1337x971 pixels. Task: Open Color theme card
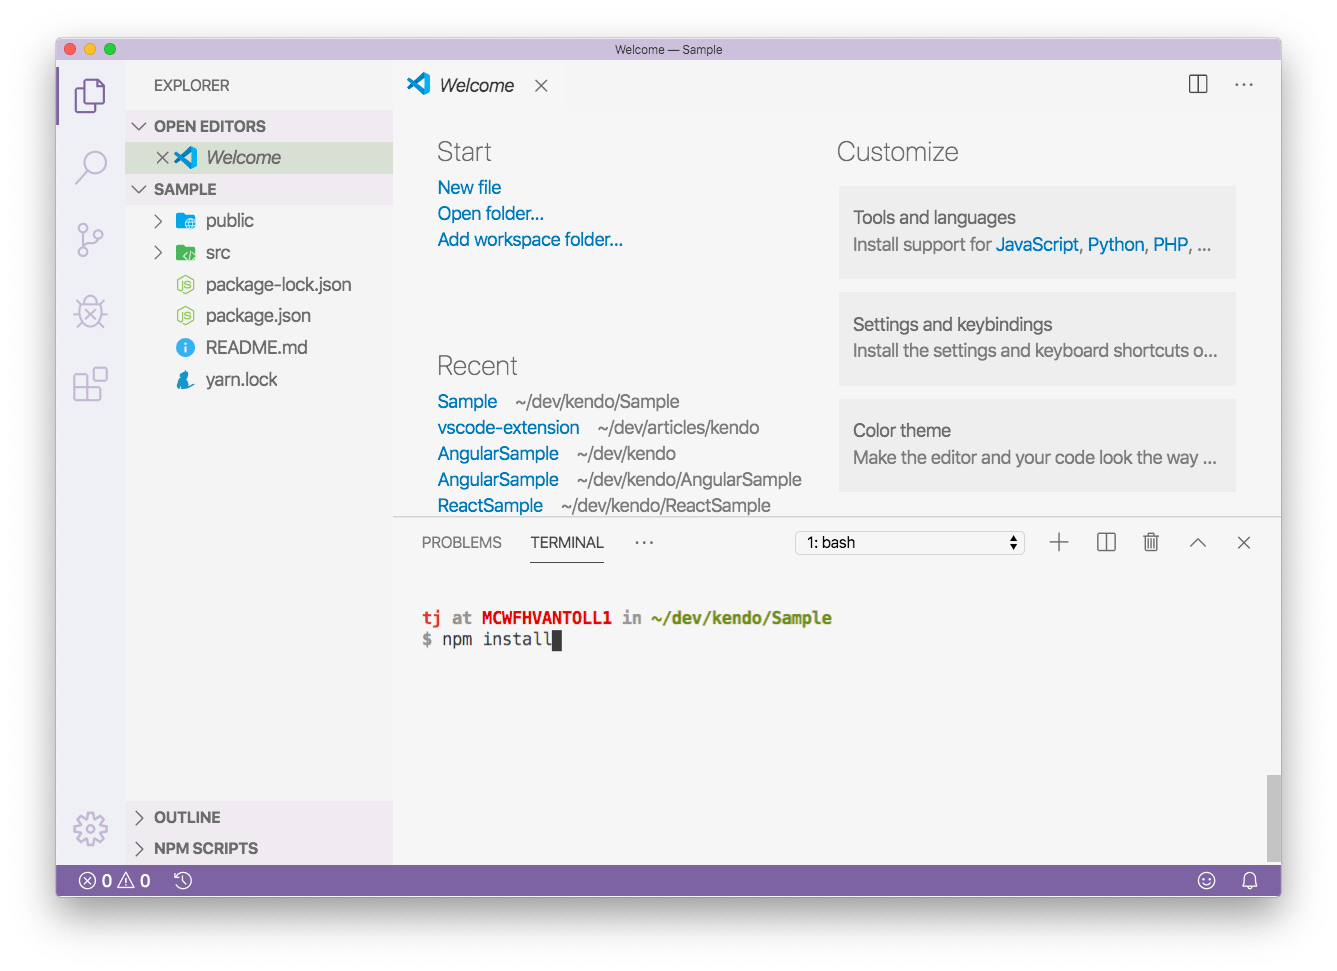coord(1037,446)
